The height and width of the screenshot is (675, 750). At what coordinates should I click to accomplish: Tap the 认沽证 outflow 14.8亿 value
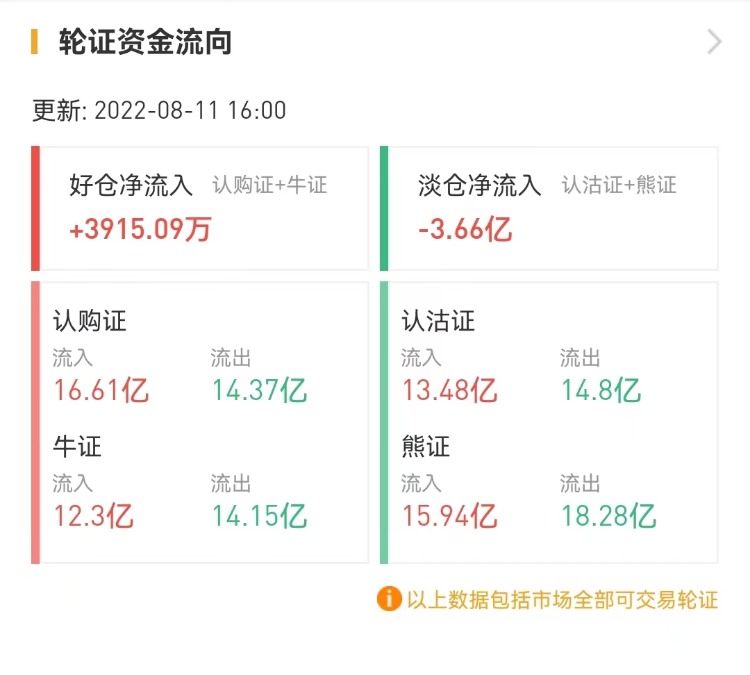coord(600,389)
